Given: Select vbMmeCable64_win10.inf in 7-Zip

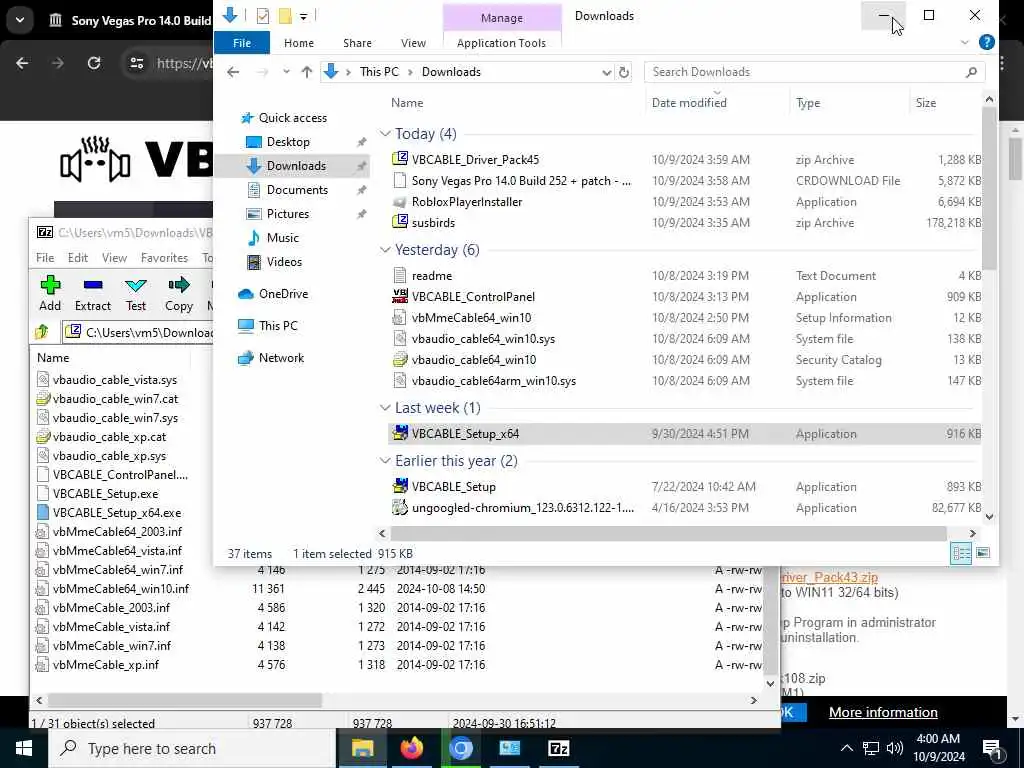Looking at the screenshot, I should click(x=121, y=588).
